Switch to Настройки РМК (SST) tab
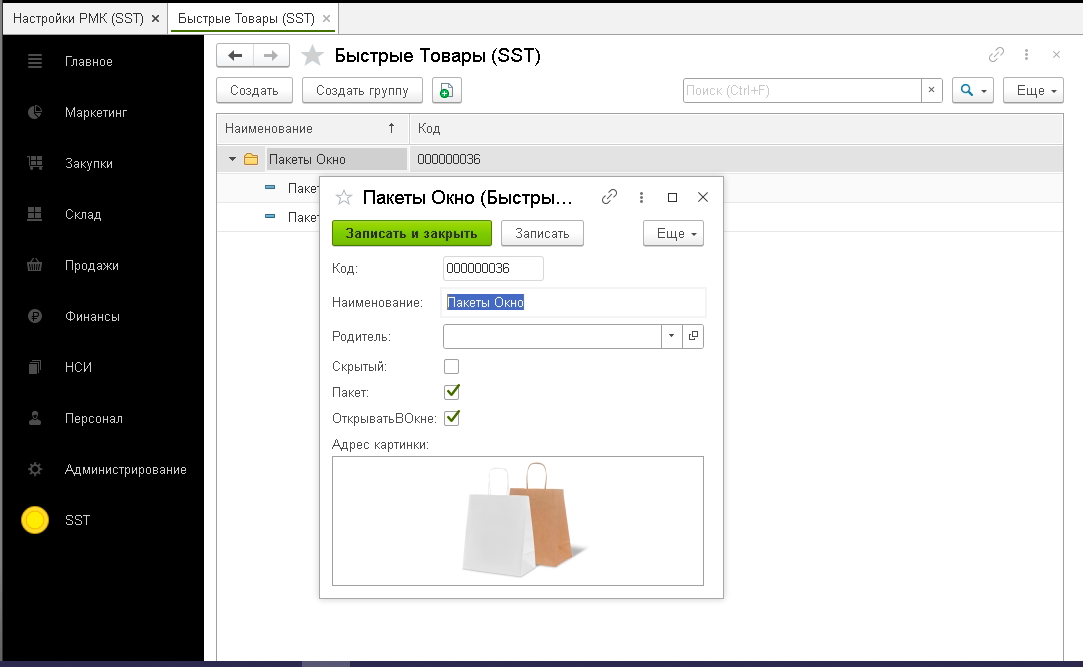This screenshot has height=667, width=1084. coord(78,18)
